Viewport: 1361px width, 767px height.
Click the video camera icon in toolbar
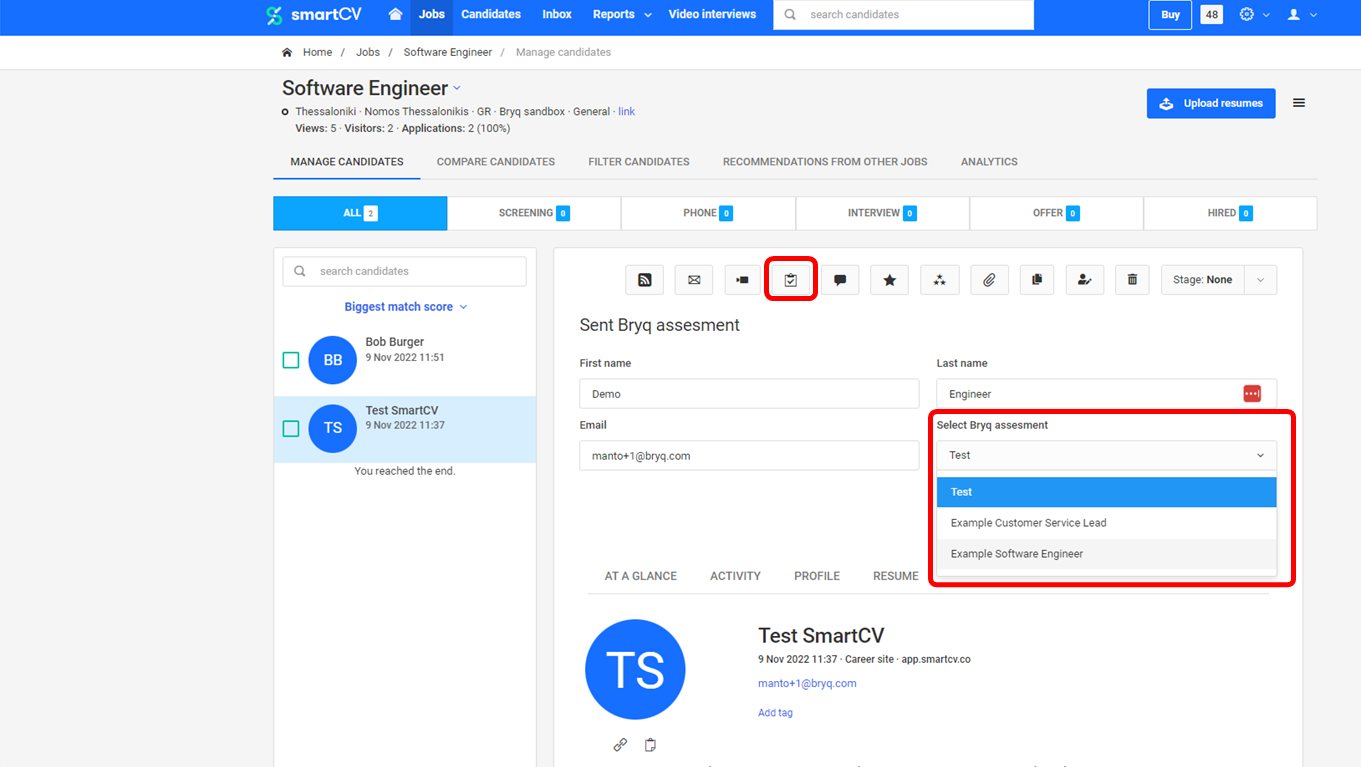point(742,280)
